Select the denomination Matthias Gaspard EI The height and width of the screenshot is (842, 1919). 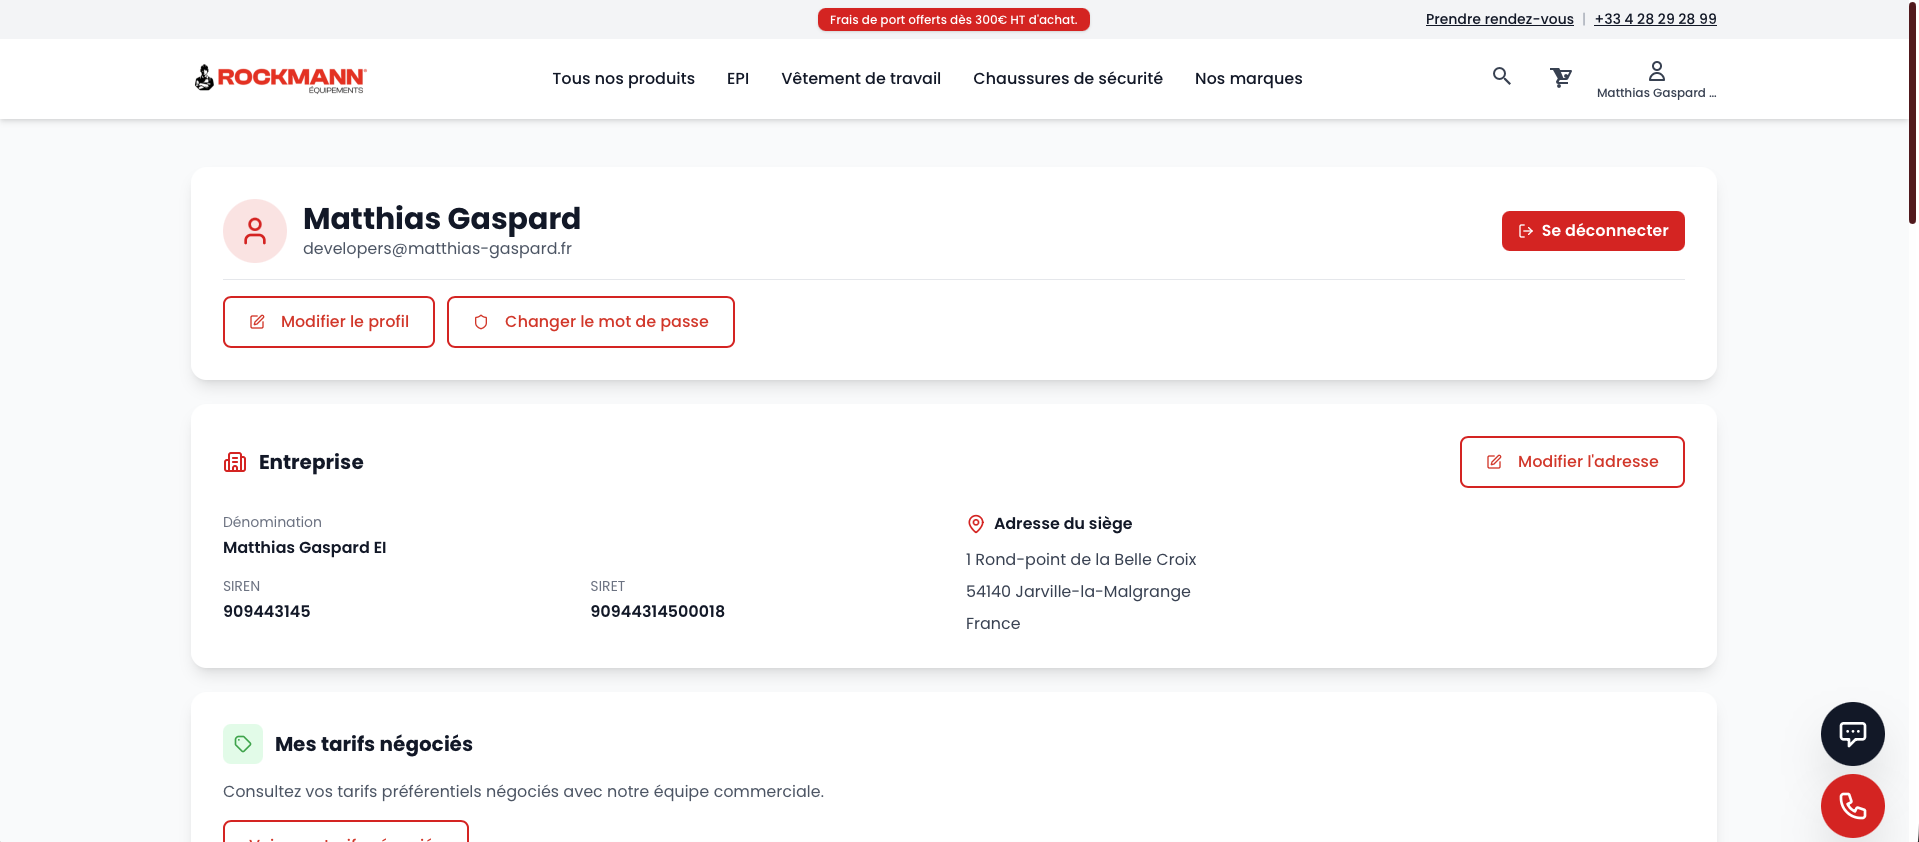[305, 548]
